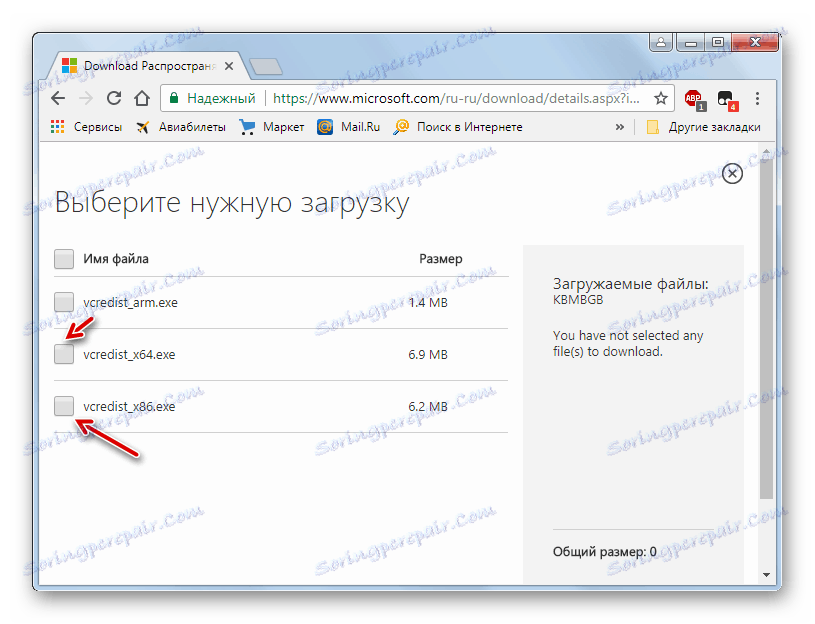Viewport: 815px width, 624px height.
Task: Open the Маркет bookmark
Action: point(272,127)
